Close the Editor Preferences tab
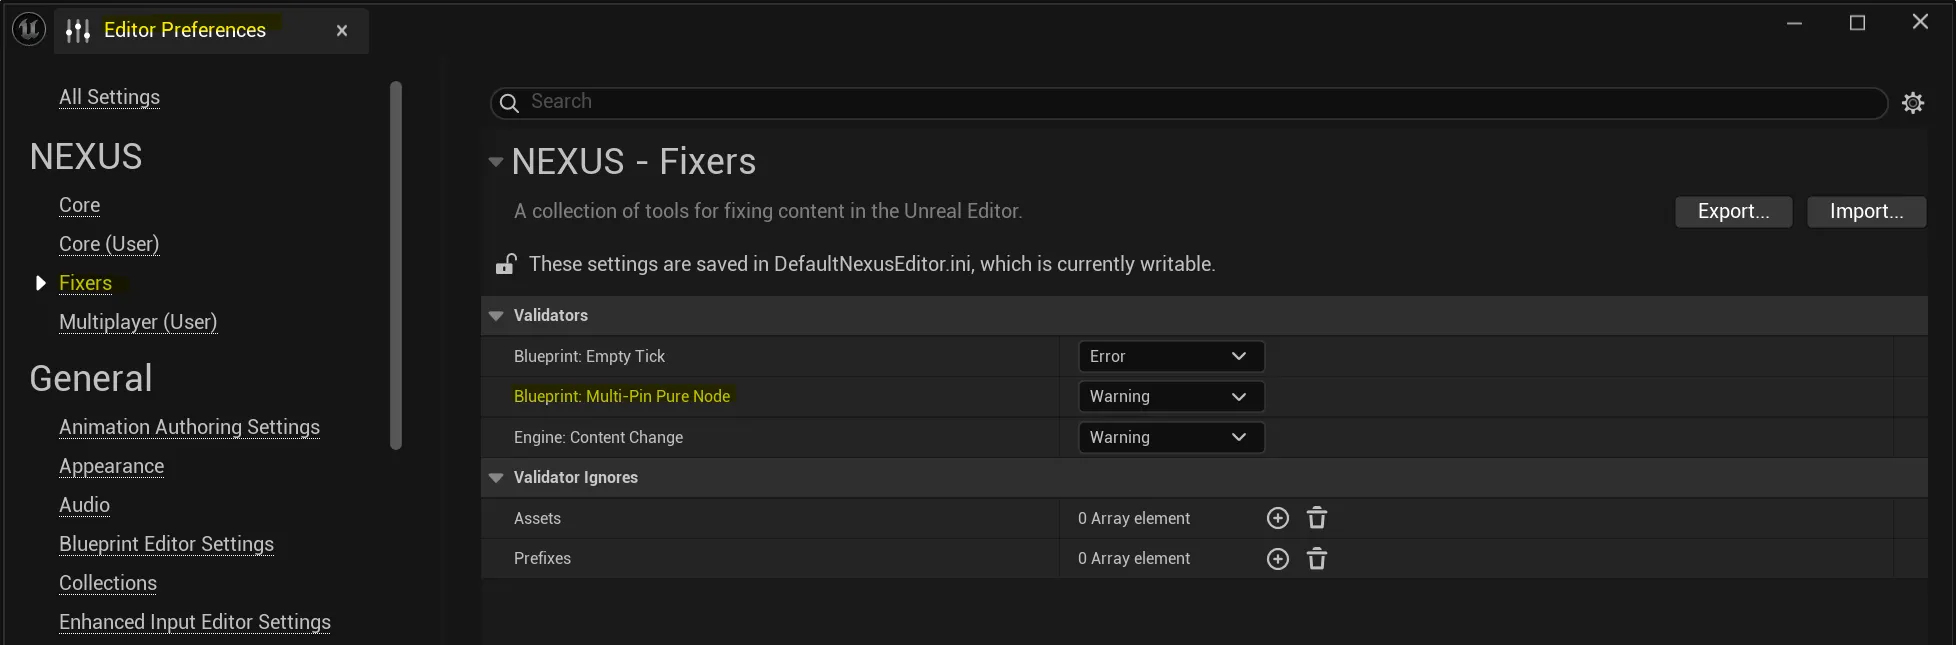This screenshot has width=1956, height=645. click(342, 31)
